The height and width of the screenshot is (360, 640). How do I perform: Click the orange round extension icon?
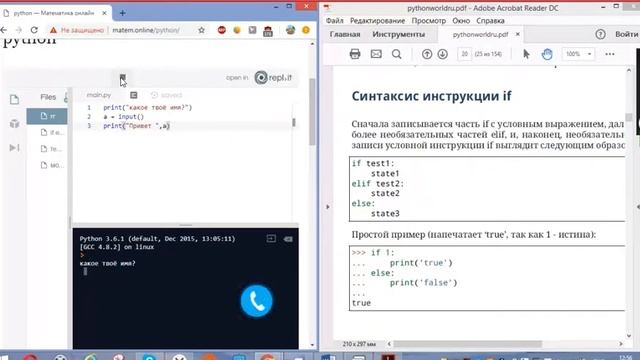(x=237, y=30)
